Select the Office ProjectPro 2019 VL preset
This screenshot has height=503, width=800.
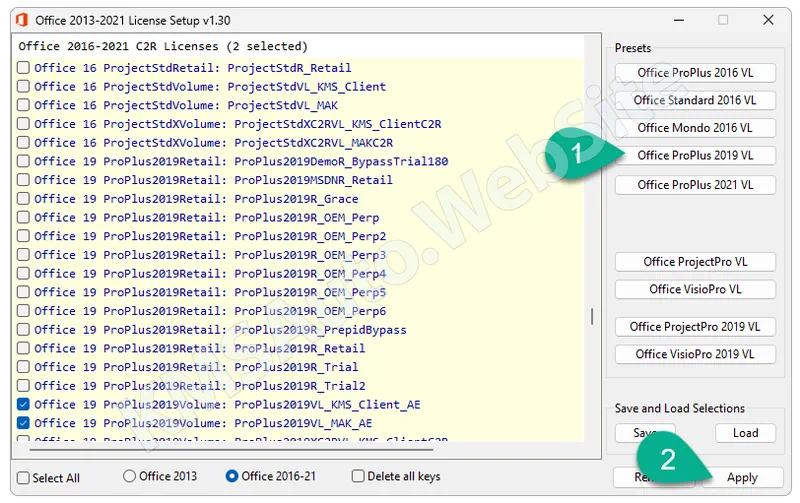point(695,326)
